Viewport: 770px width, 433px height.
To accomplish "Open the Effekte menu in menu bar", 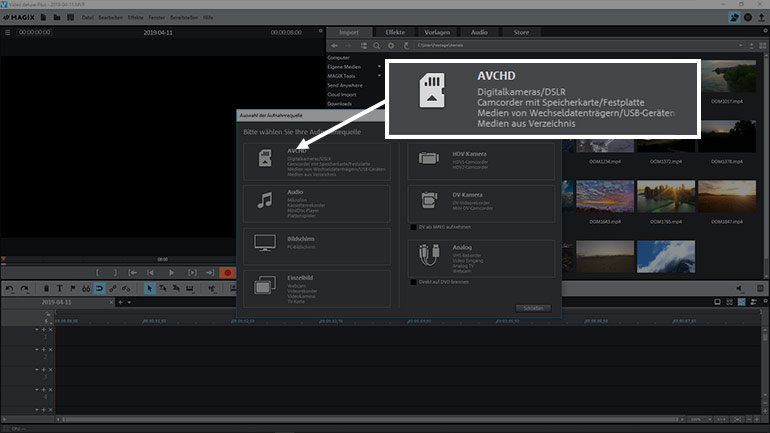I will coord(136,18).
